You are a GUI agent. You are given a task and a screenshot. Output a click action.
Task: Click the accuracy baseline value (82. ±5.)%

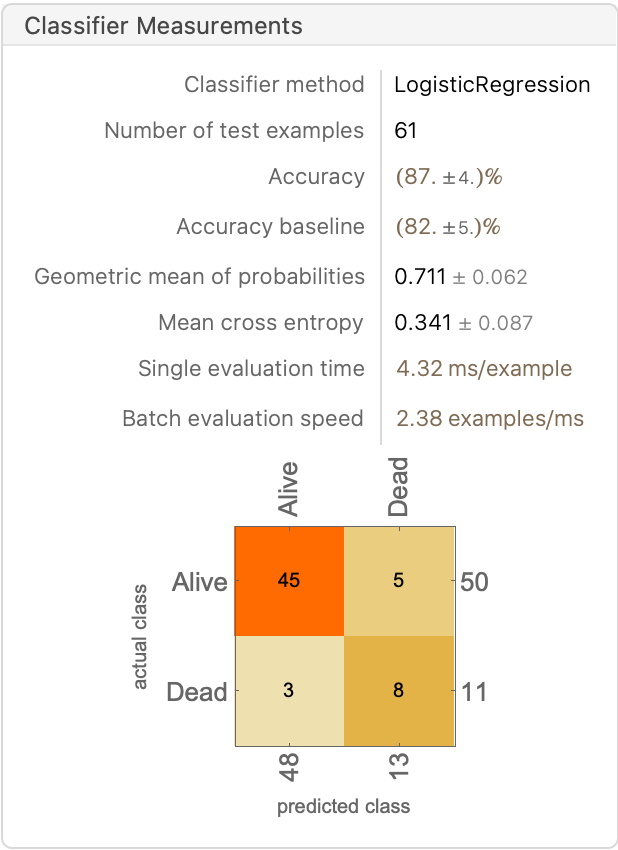point(448,227)
